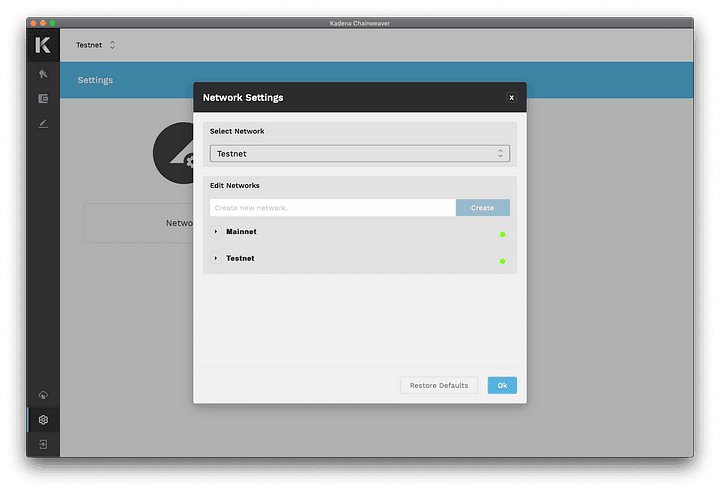Click the Testnet label in Edit Networks

[240, 258]
